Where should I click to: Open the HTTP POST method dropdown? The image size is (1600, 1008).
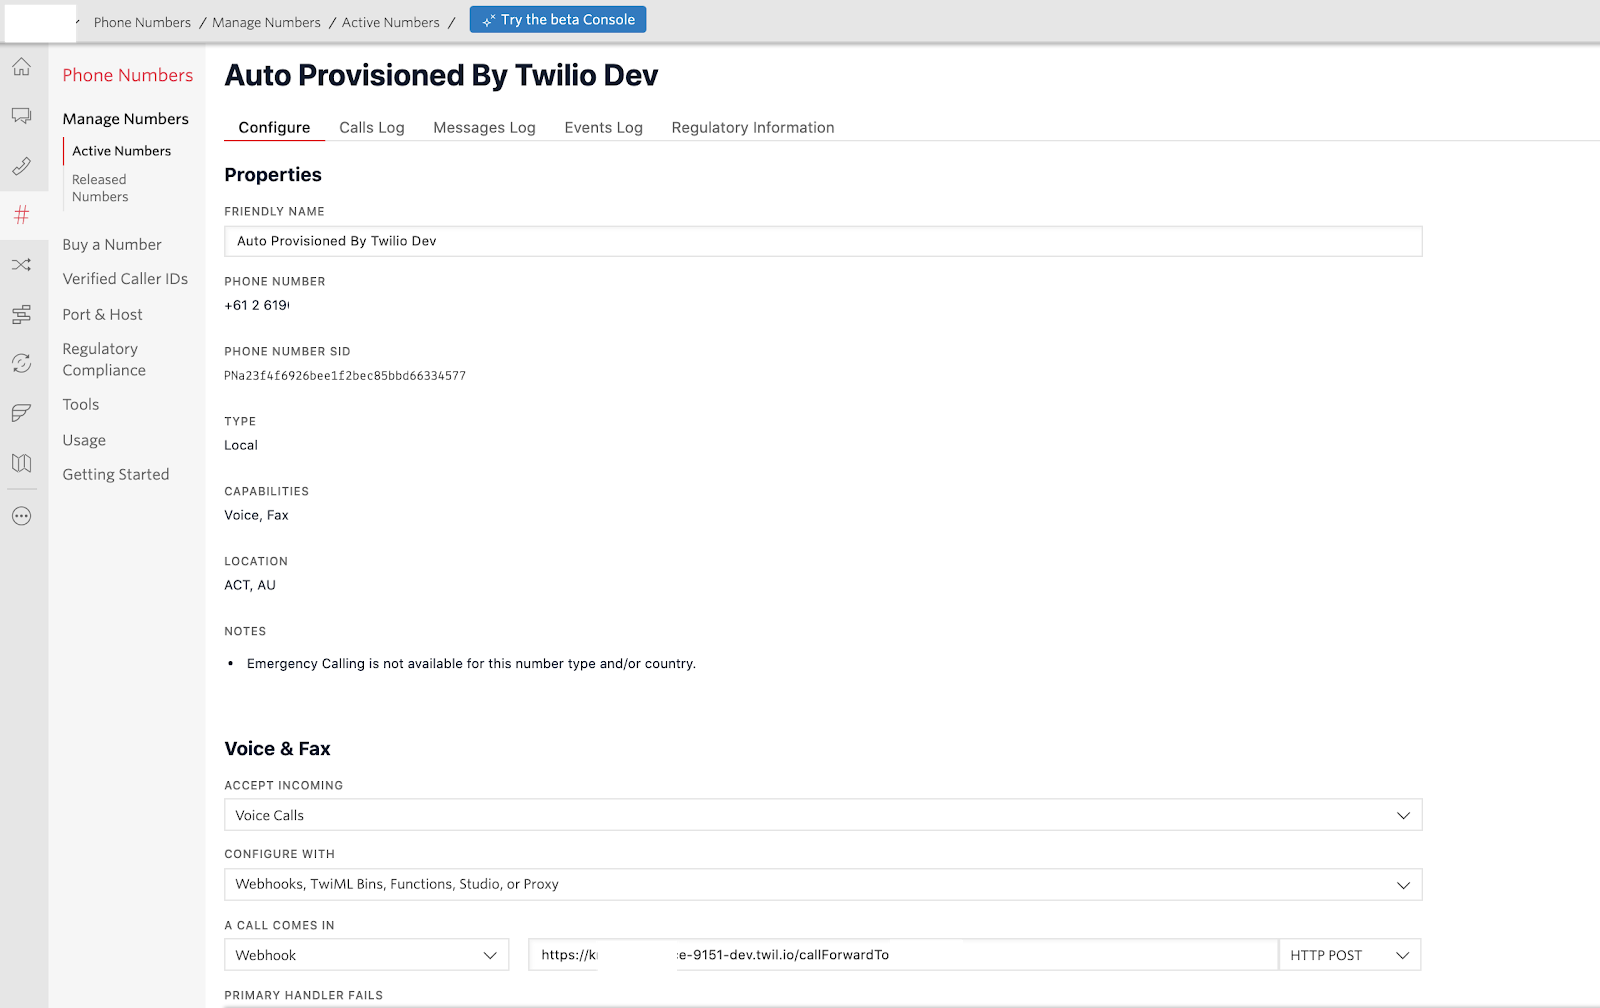pyautogui.click(x=1350, y=955)
